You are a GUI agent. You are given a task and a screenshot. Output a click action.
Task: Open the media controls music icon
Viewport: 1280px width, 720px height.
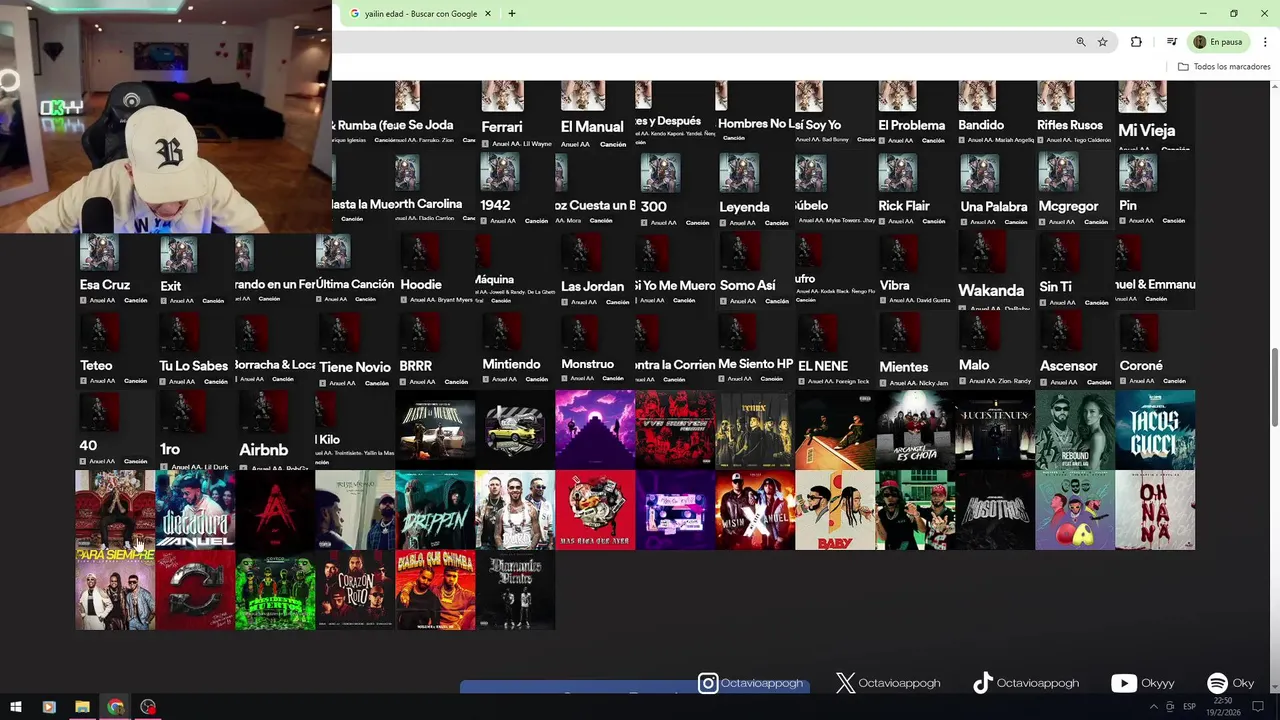click(x=1171, y=42)
